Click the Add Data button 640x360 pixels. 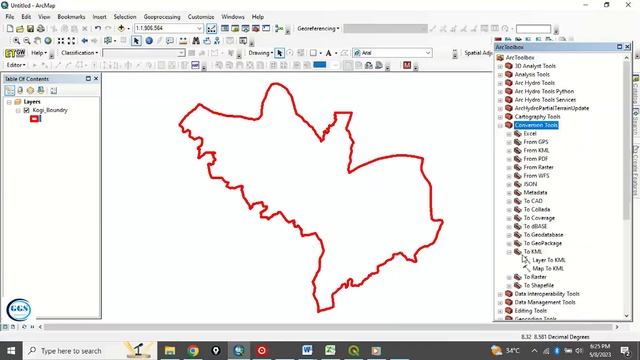121,29
